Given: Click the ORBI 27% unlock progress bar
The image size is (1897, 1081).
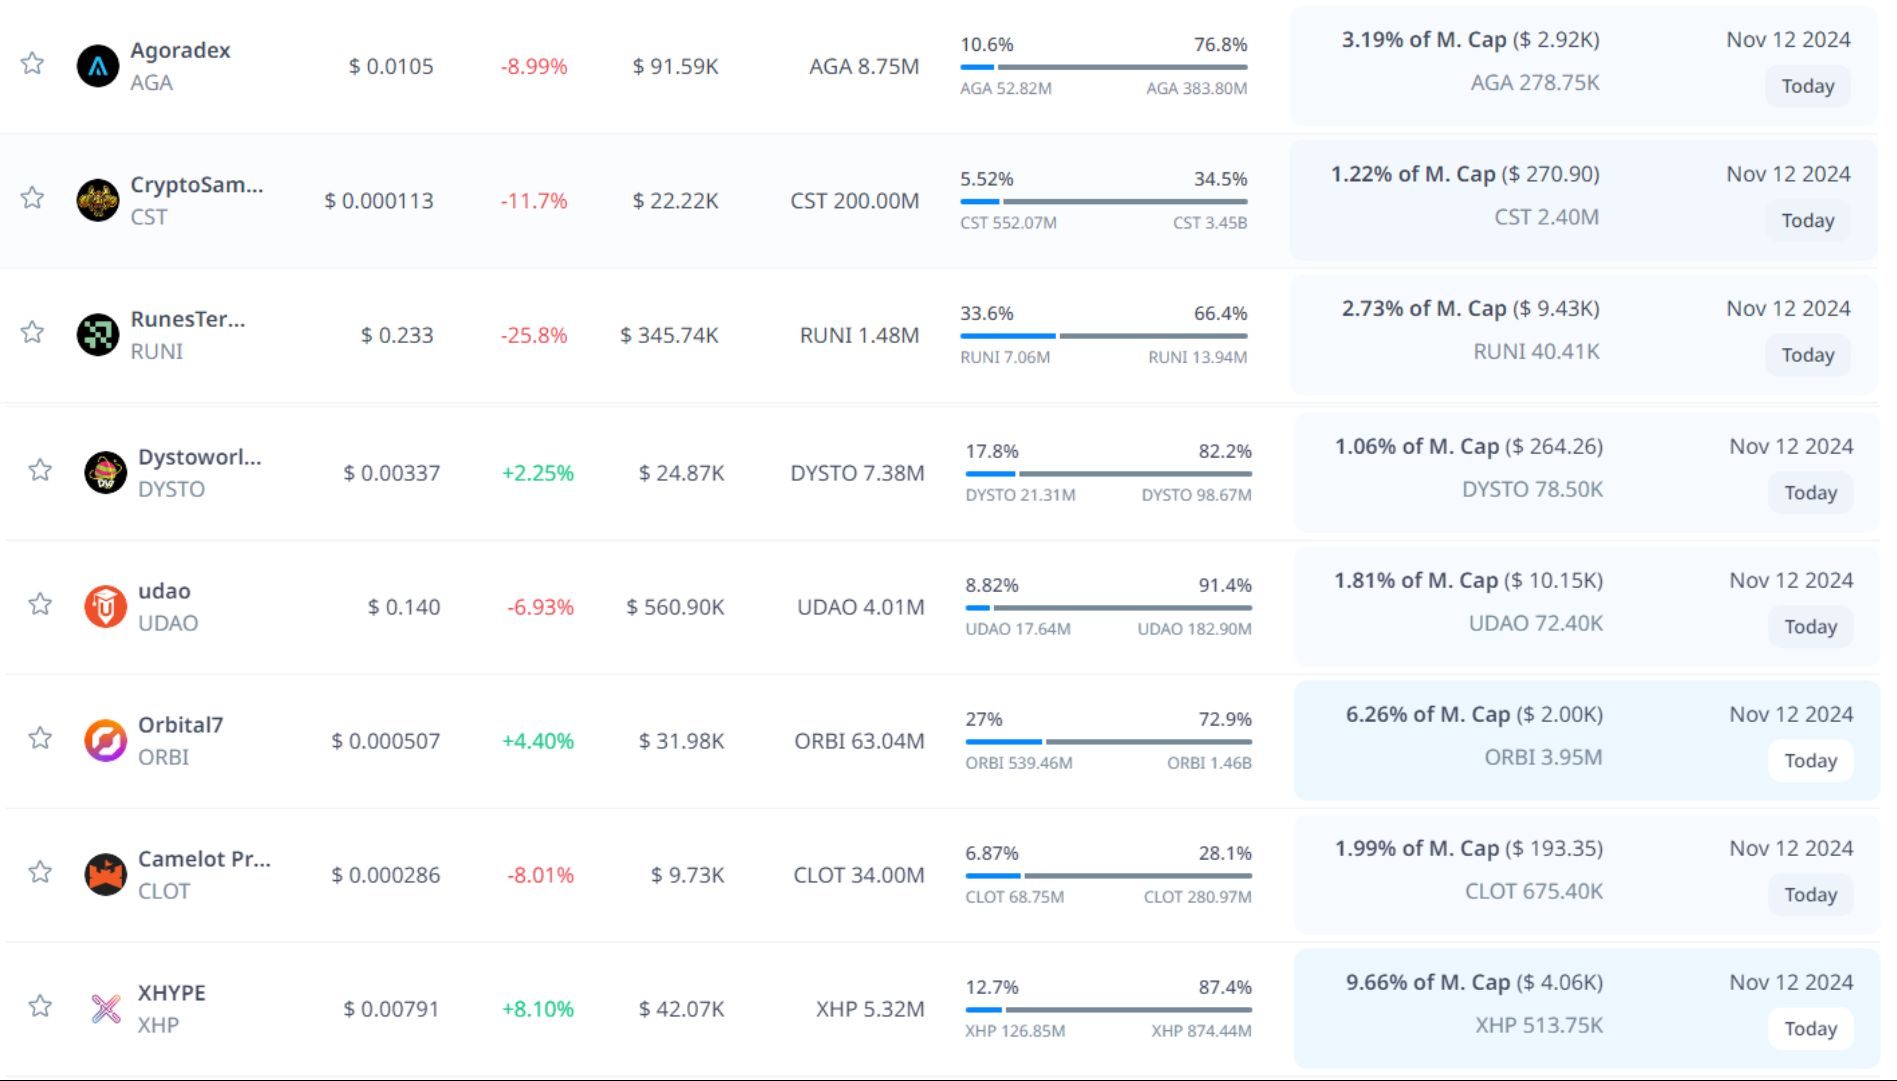Looking at the screenshot, I should pos(1108,742).
